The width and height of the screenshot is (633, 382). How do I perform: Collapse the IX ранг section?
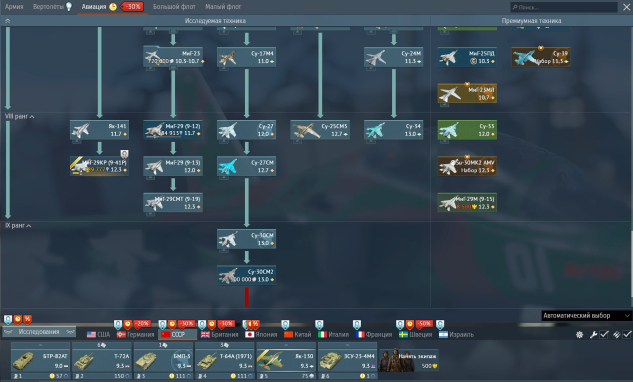point(18,225)
